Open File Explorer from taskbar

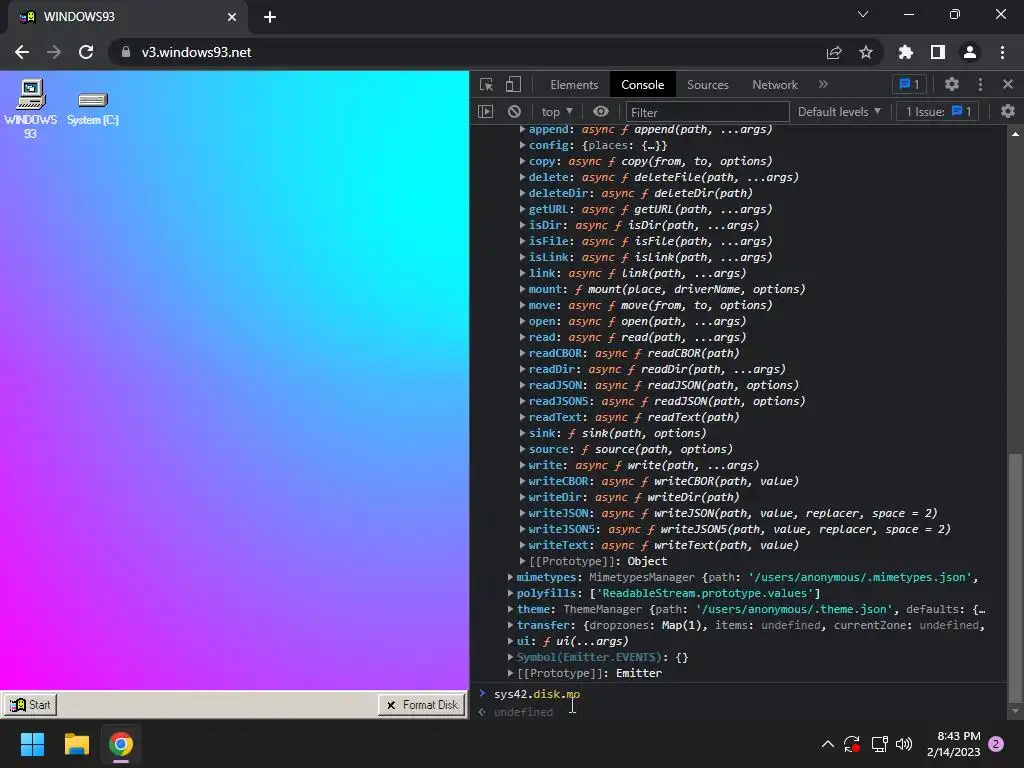click(x=76, y=744)
